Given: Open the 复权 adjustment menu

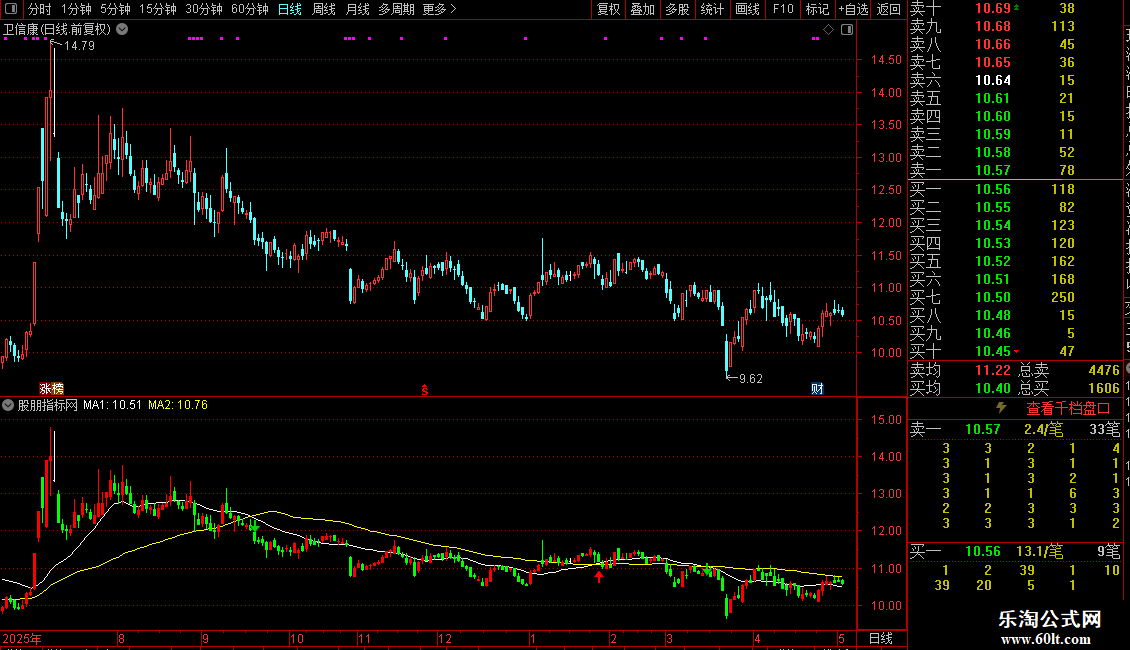Looking at the screenshot, I should (608, 9).
